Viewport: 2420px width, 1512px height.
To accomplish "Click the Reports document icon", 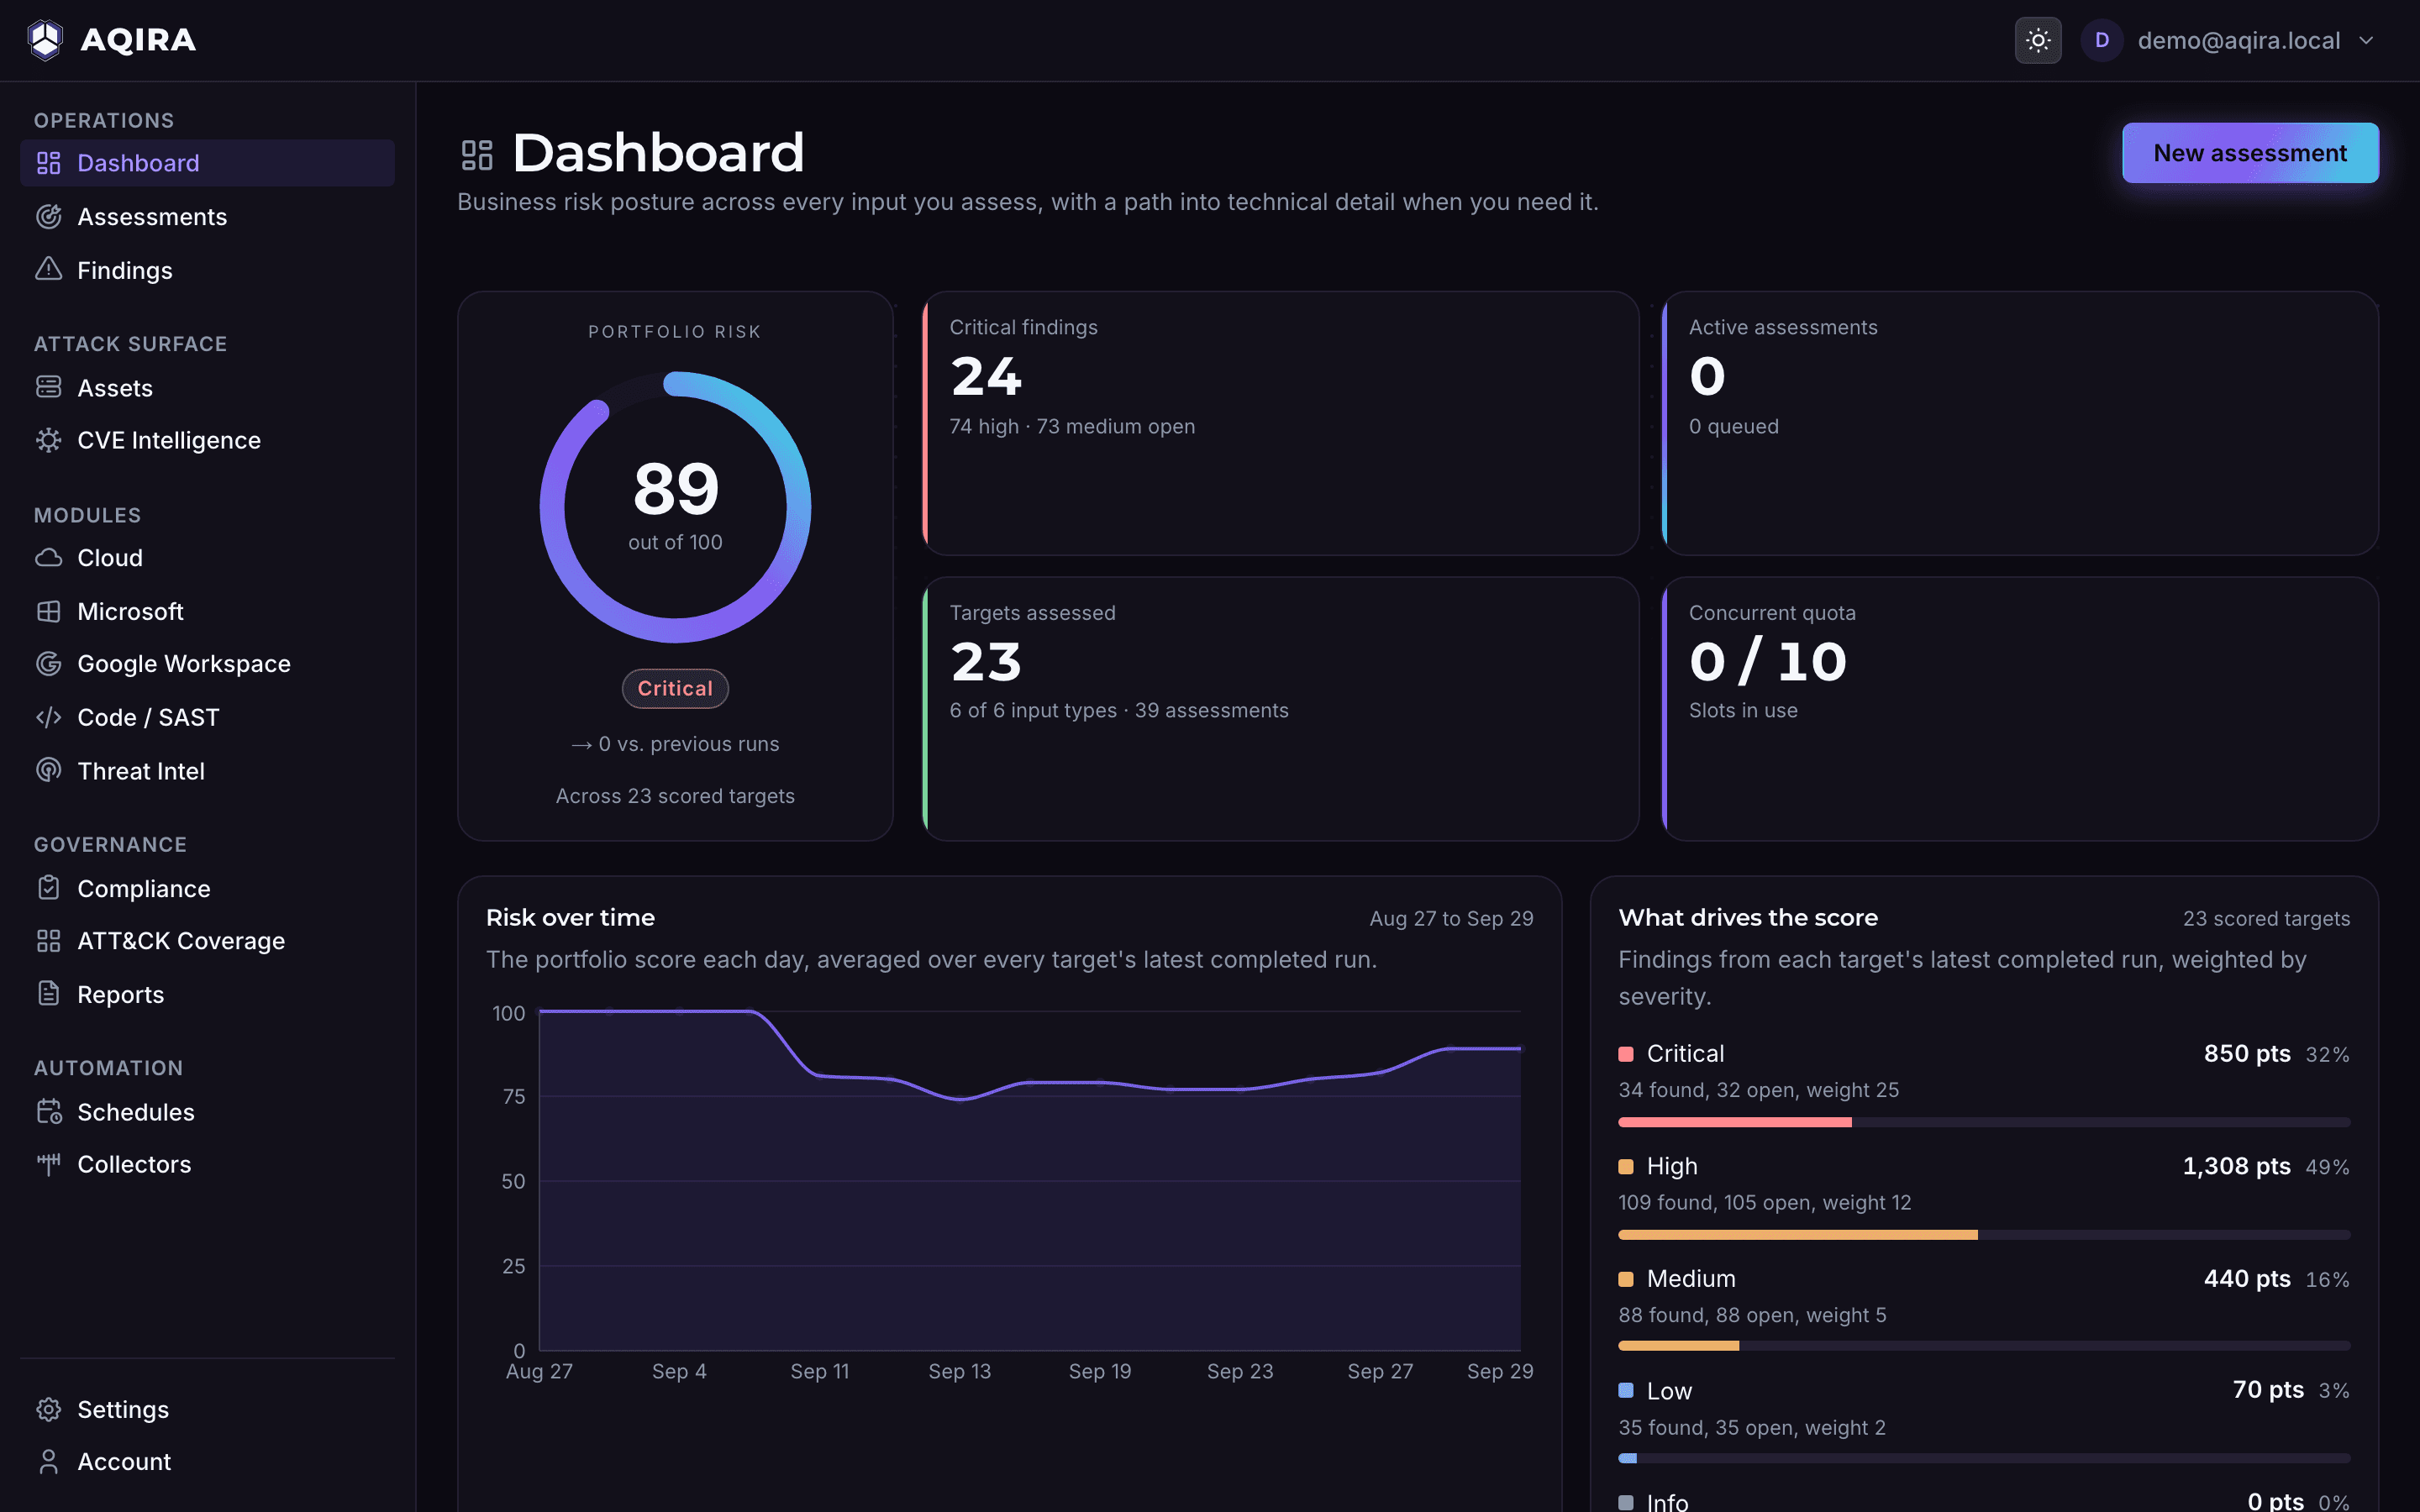I will pos(49,993).
